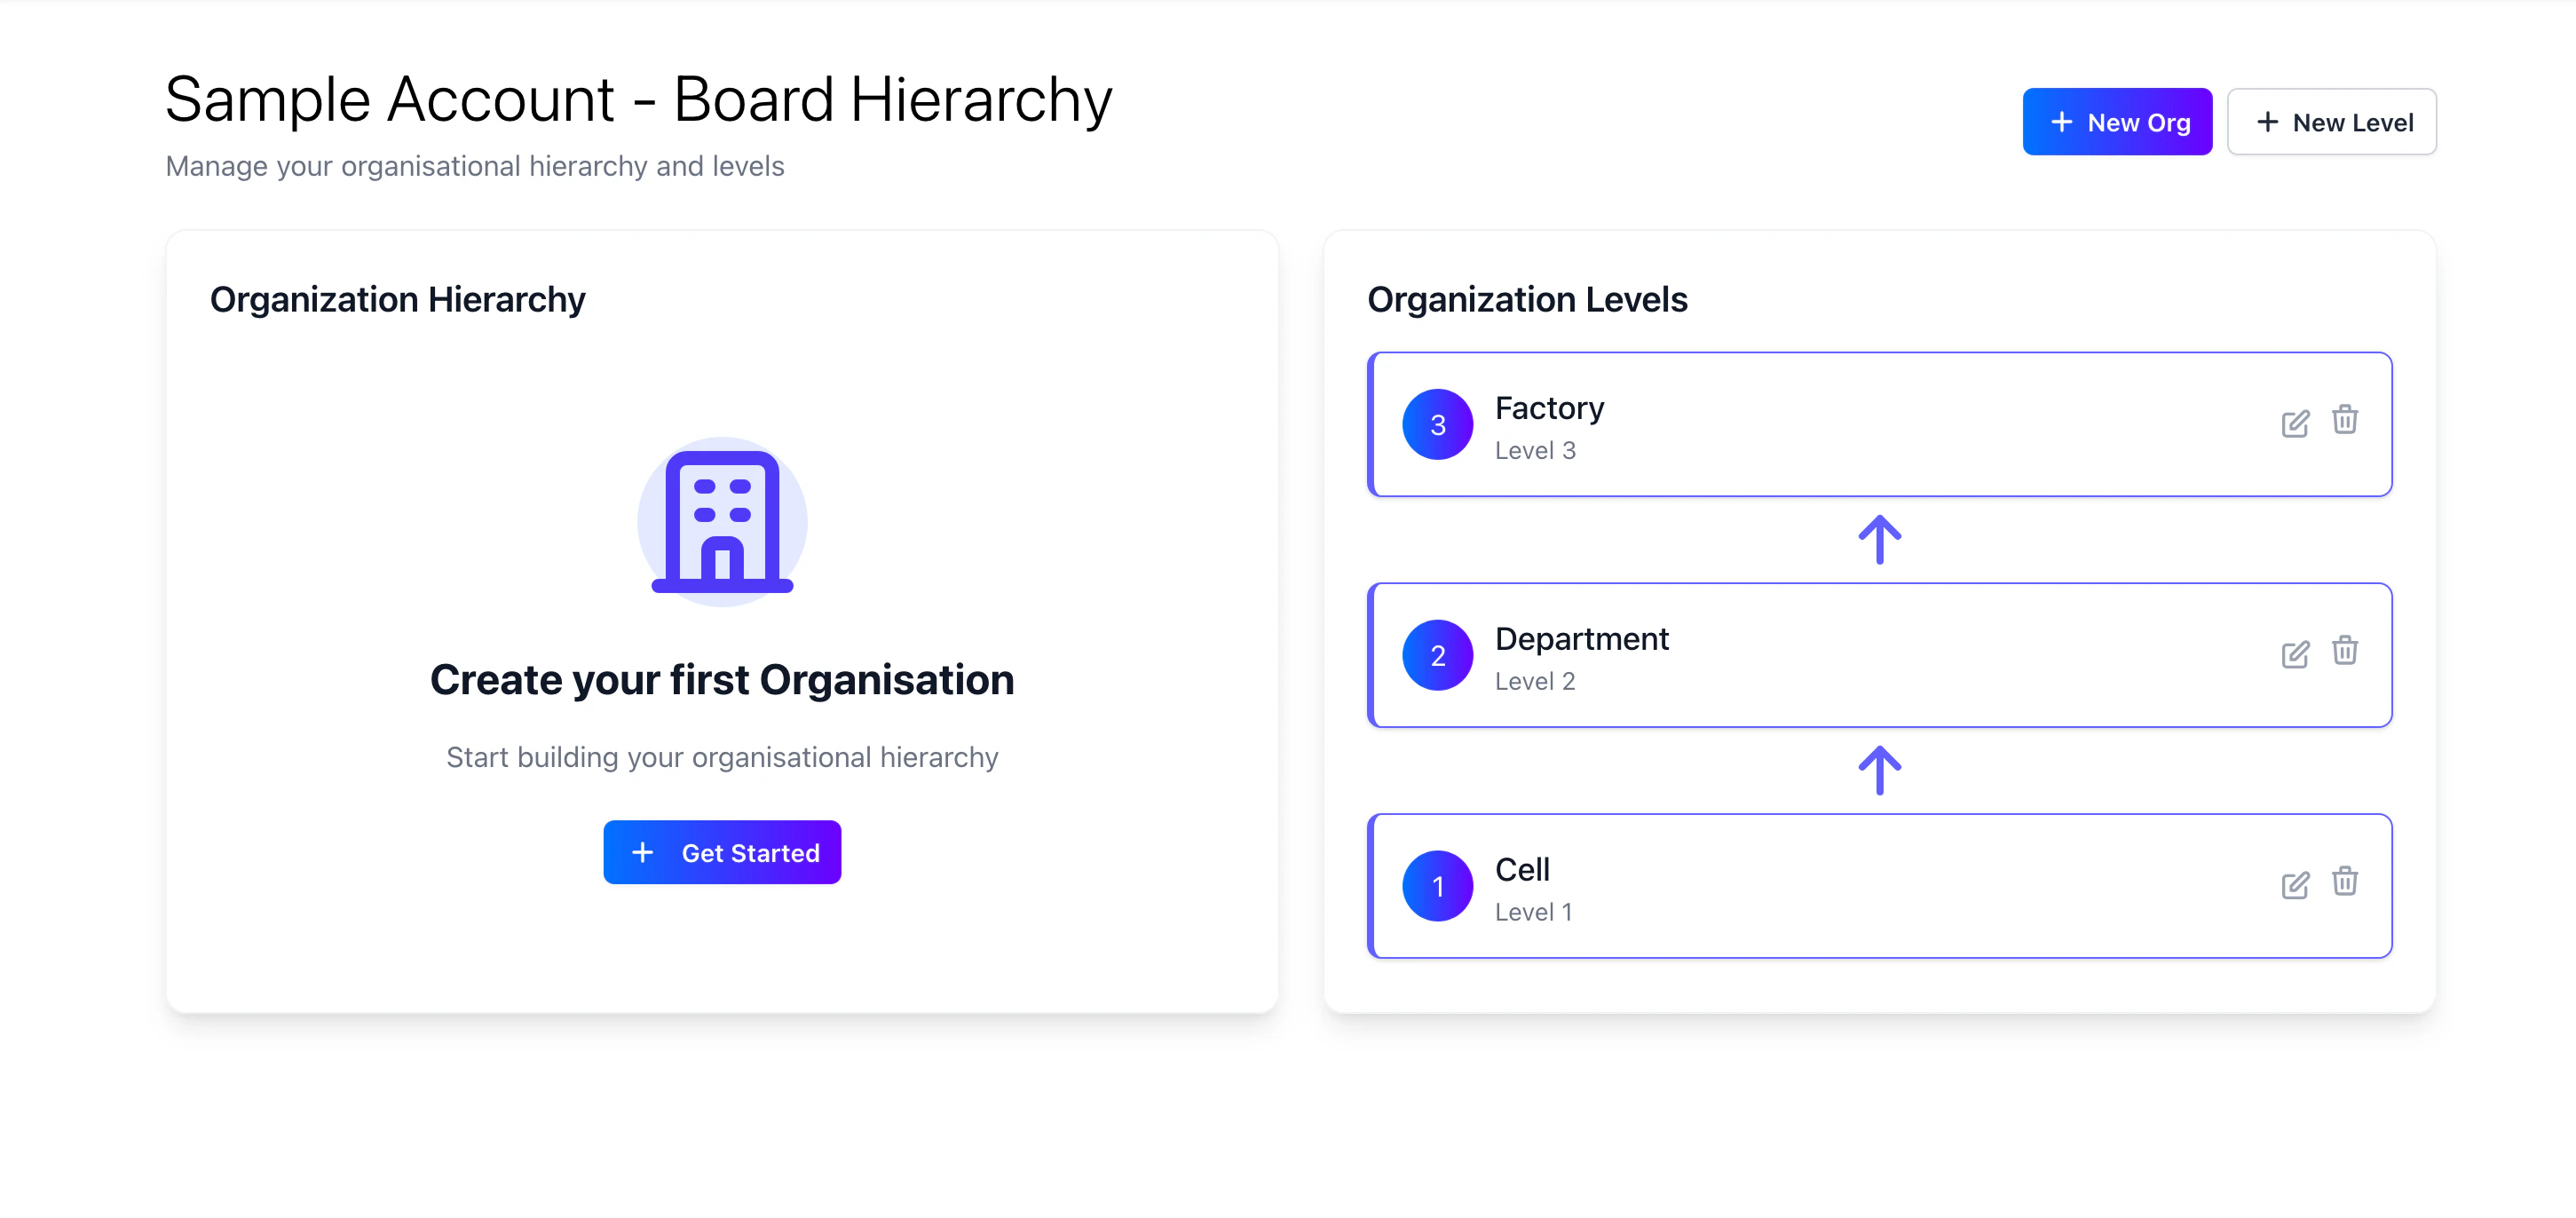The width and height of the screenshot is (2576, 1218).
Task: Delete the Factory level
Action: 2346,422
